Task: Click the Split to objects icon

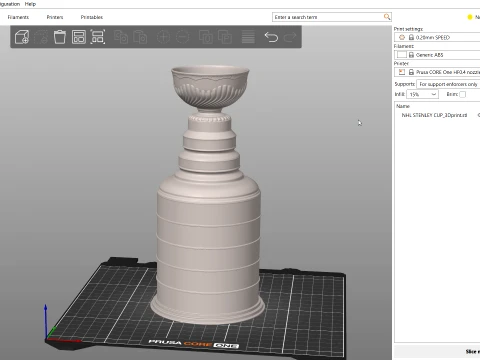Action: [206, 37]
